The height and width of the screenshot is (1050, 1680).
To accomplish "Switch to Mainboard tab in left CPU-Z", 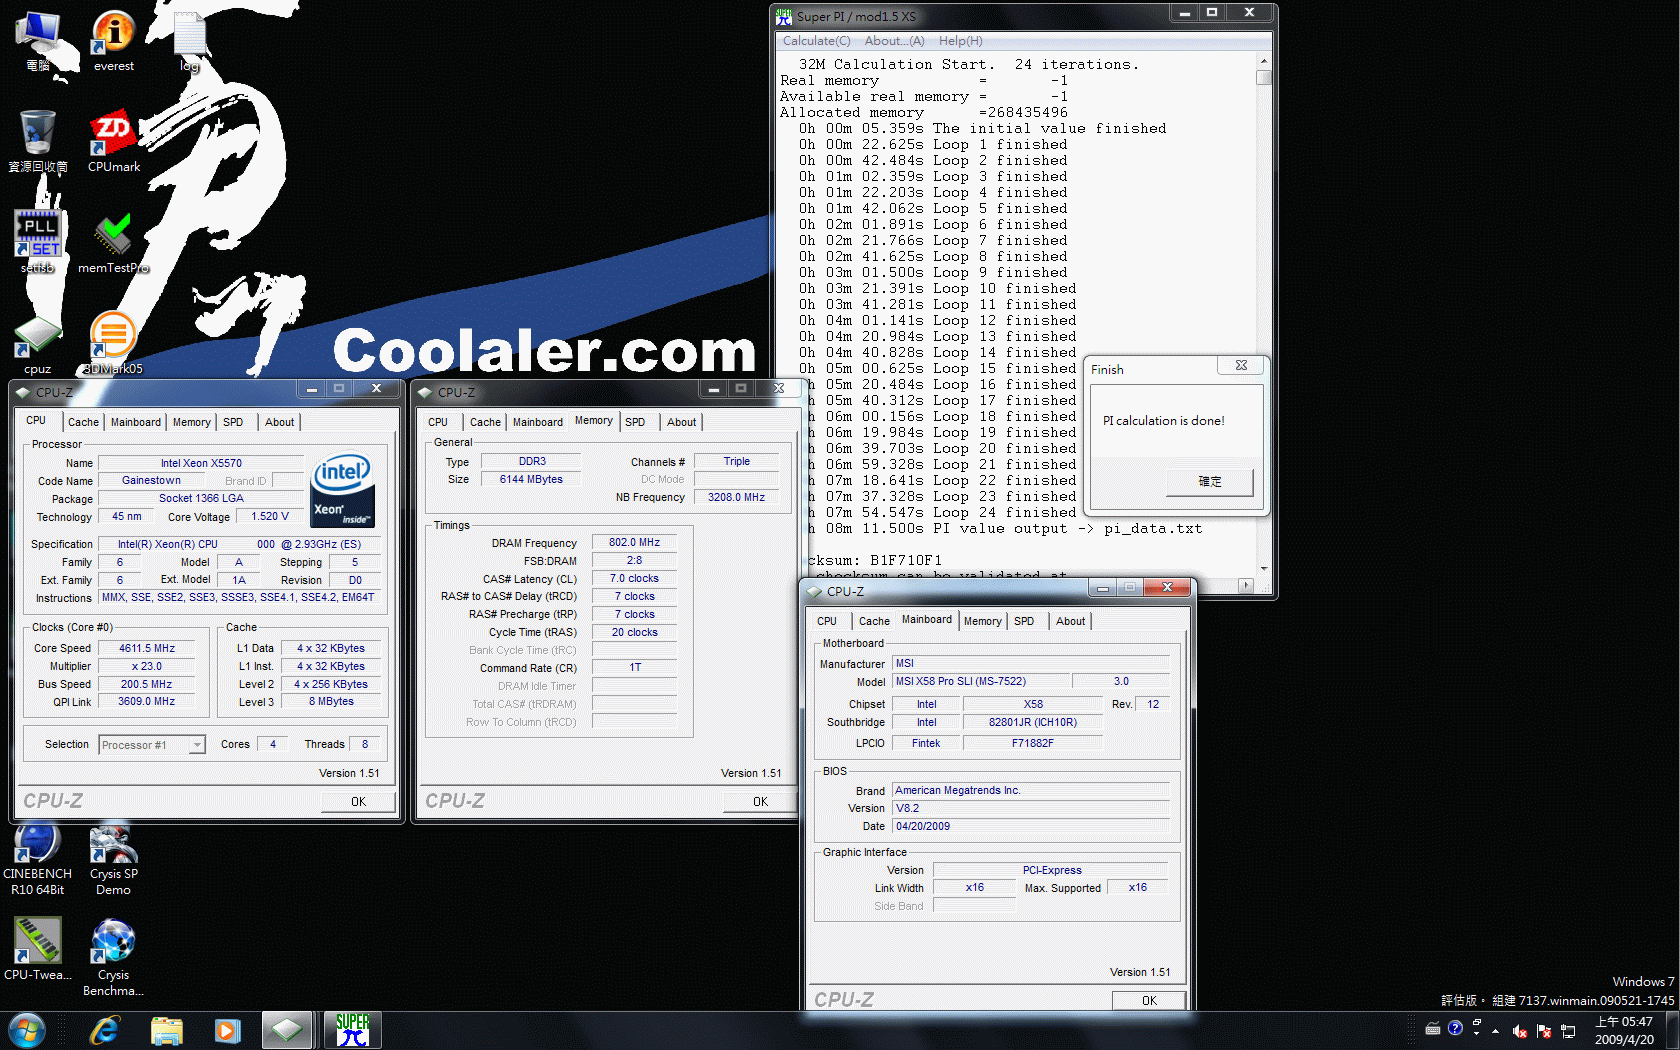I will pyautogui.click(x=136, y=422).
